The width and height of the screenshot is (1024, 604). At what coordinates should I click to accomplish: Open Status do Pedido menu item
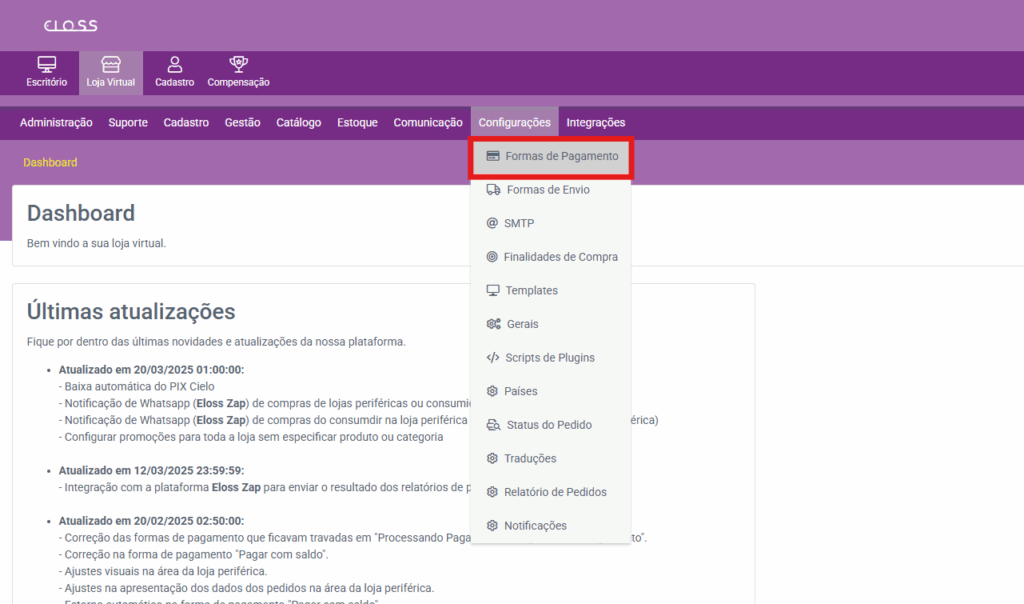(x=549, y=425)
